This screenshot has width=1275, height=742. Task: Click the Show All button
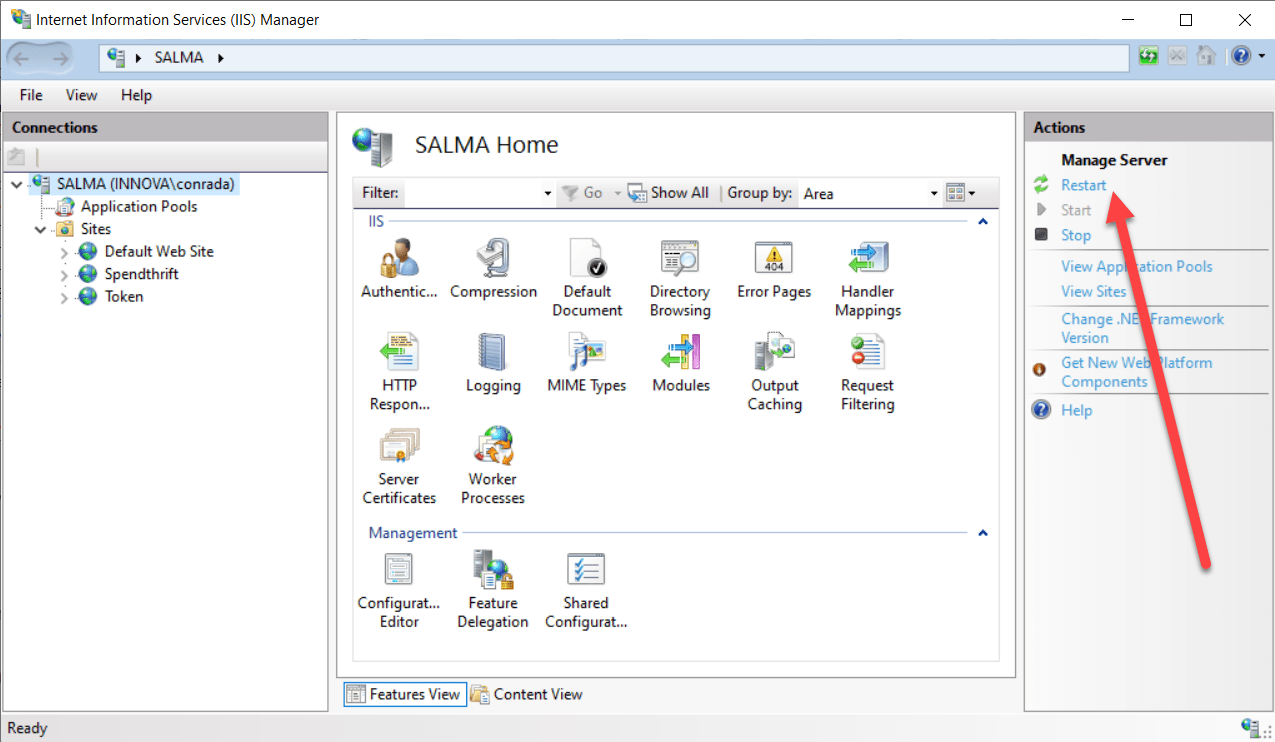point(669,193)
